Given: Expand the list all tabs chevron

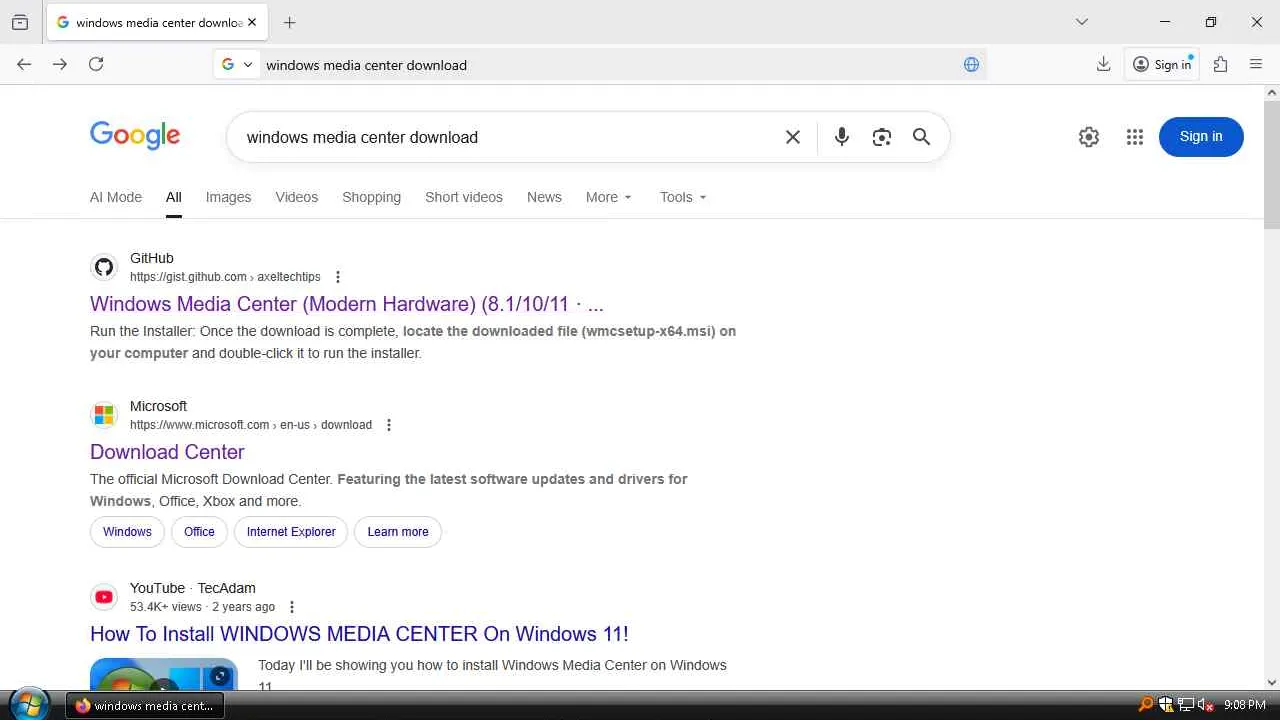Looking at the screenshot, I should (1081, 22).
